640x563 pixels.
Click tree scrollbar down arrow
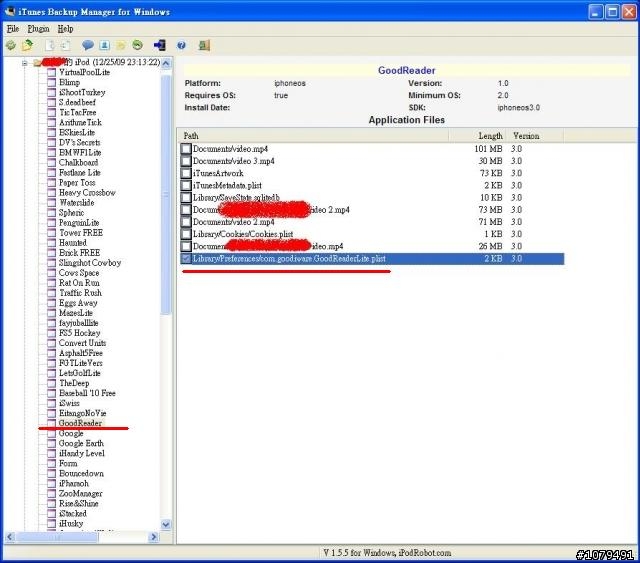(x=166, y=525)
